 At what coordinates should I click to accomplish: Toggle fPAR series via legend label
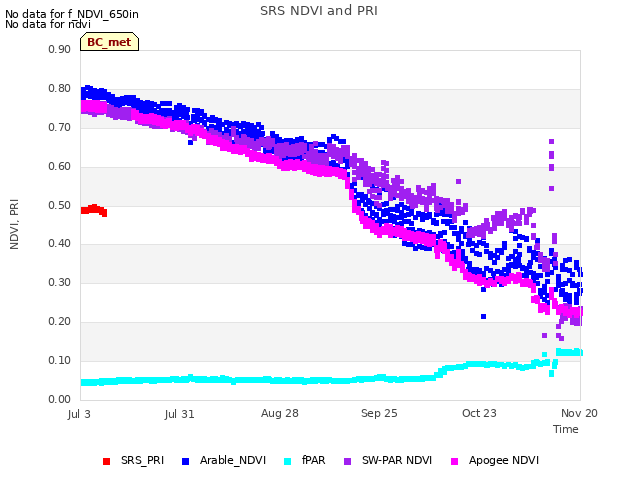tap(313, 460)
